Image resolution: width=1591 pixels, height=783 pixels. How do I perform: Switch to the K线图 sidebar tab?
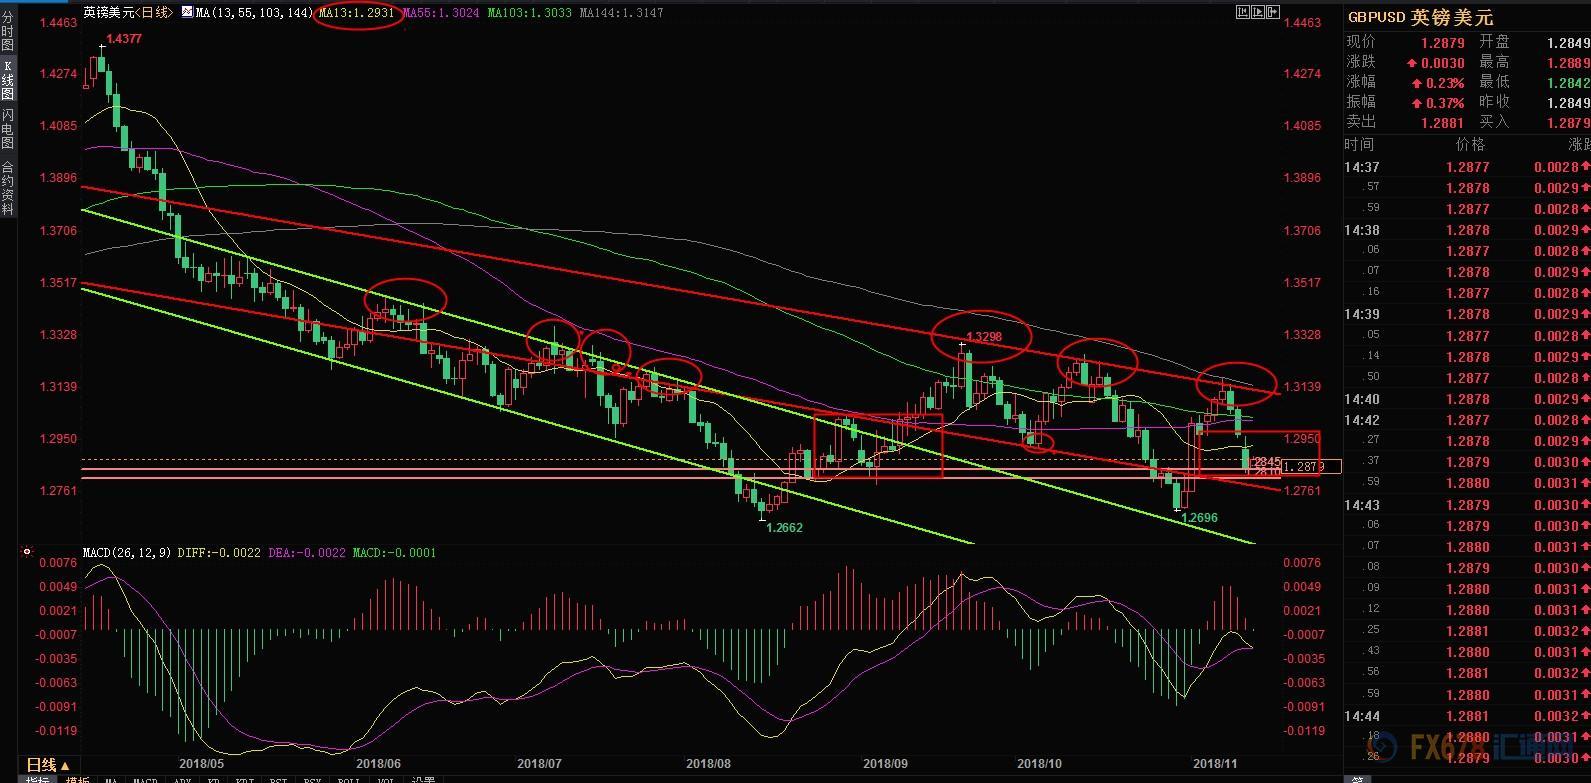pyautogui.click(x=8, y=80)
